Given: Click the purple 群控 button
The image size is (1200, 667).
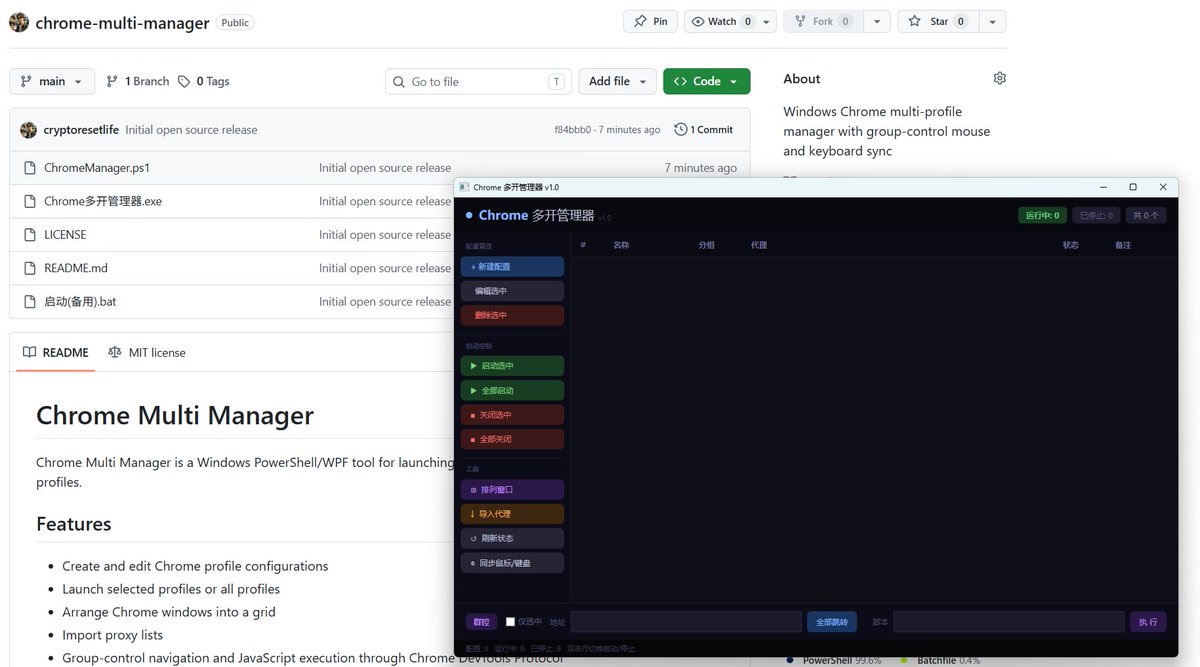Looking at the screenshot, I should point(481,622).
